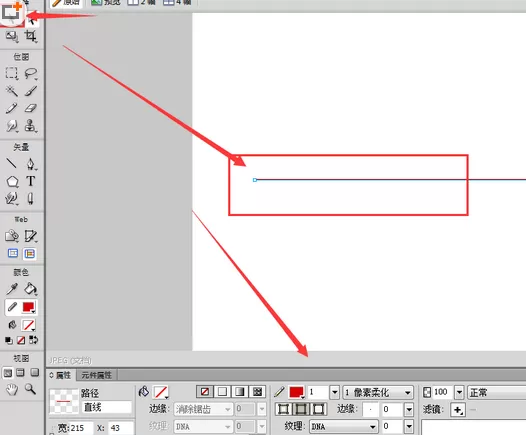Hide slices and hotspots
Image resolution: width=526 pixels, height=435 pixels.
[x=13, y=253]
